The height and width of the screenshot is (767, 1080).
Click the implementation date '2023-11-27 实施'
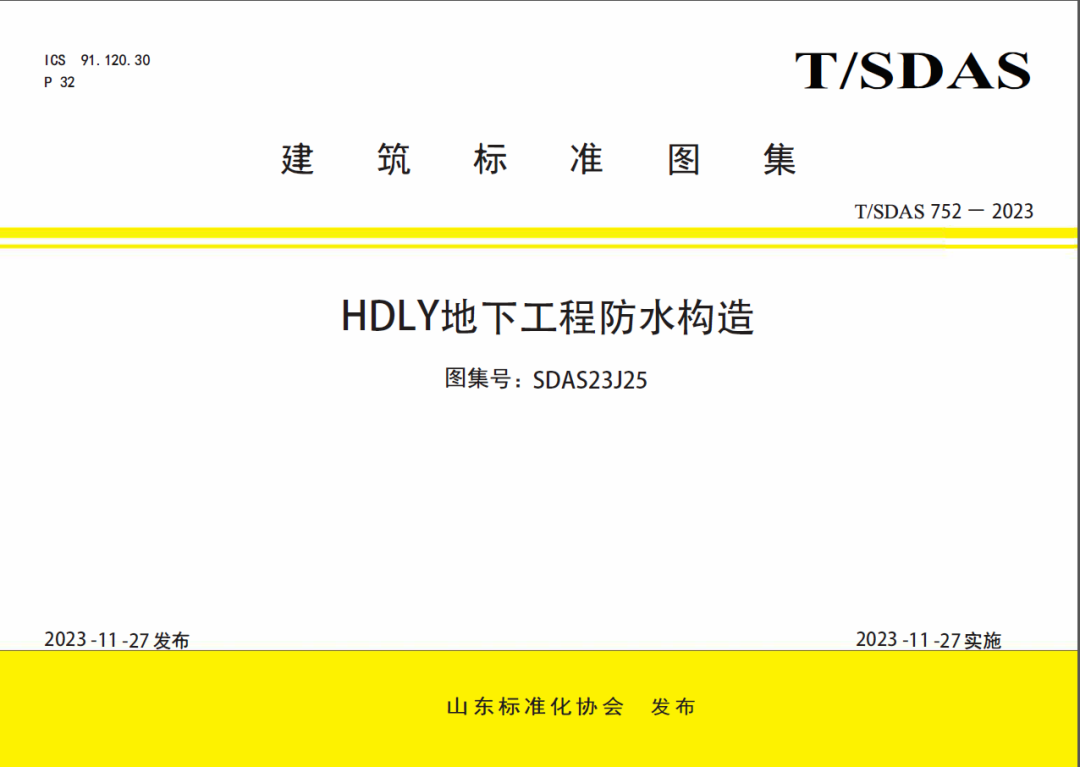point(928,640)
